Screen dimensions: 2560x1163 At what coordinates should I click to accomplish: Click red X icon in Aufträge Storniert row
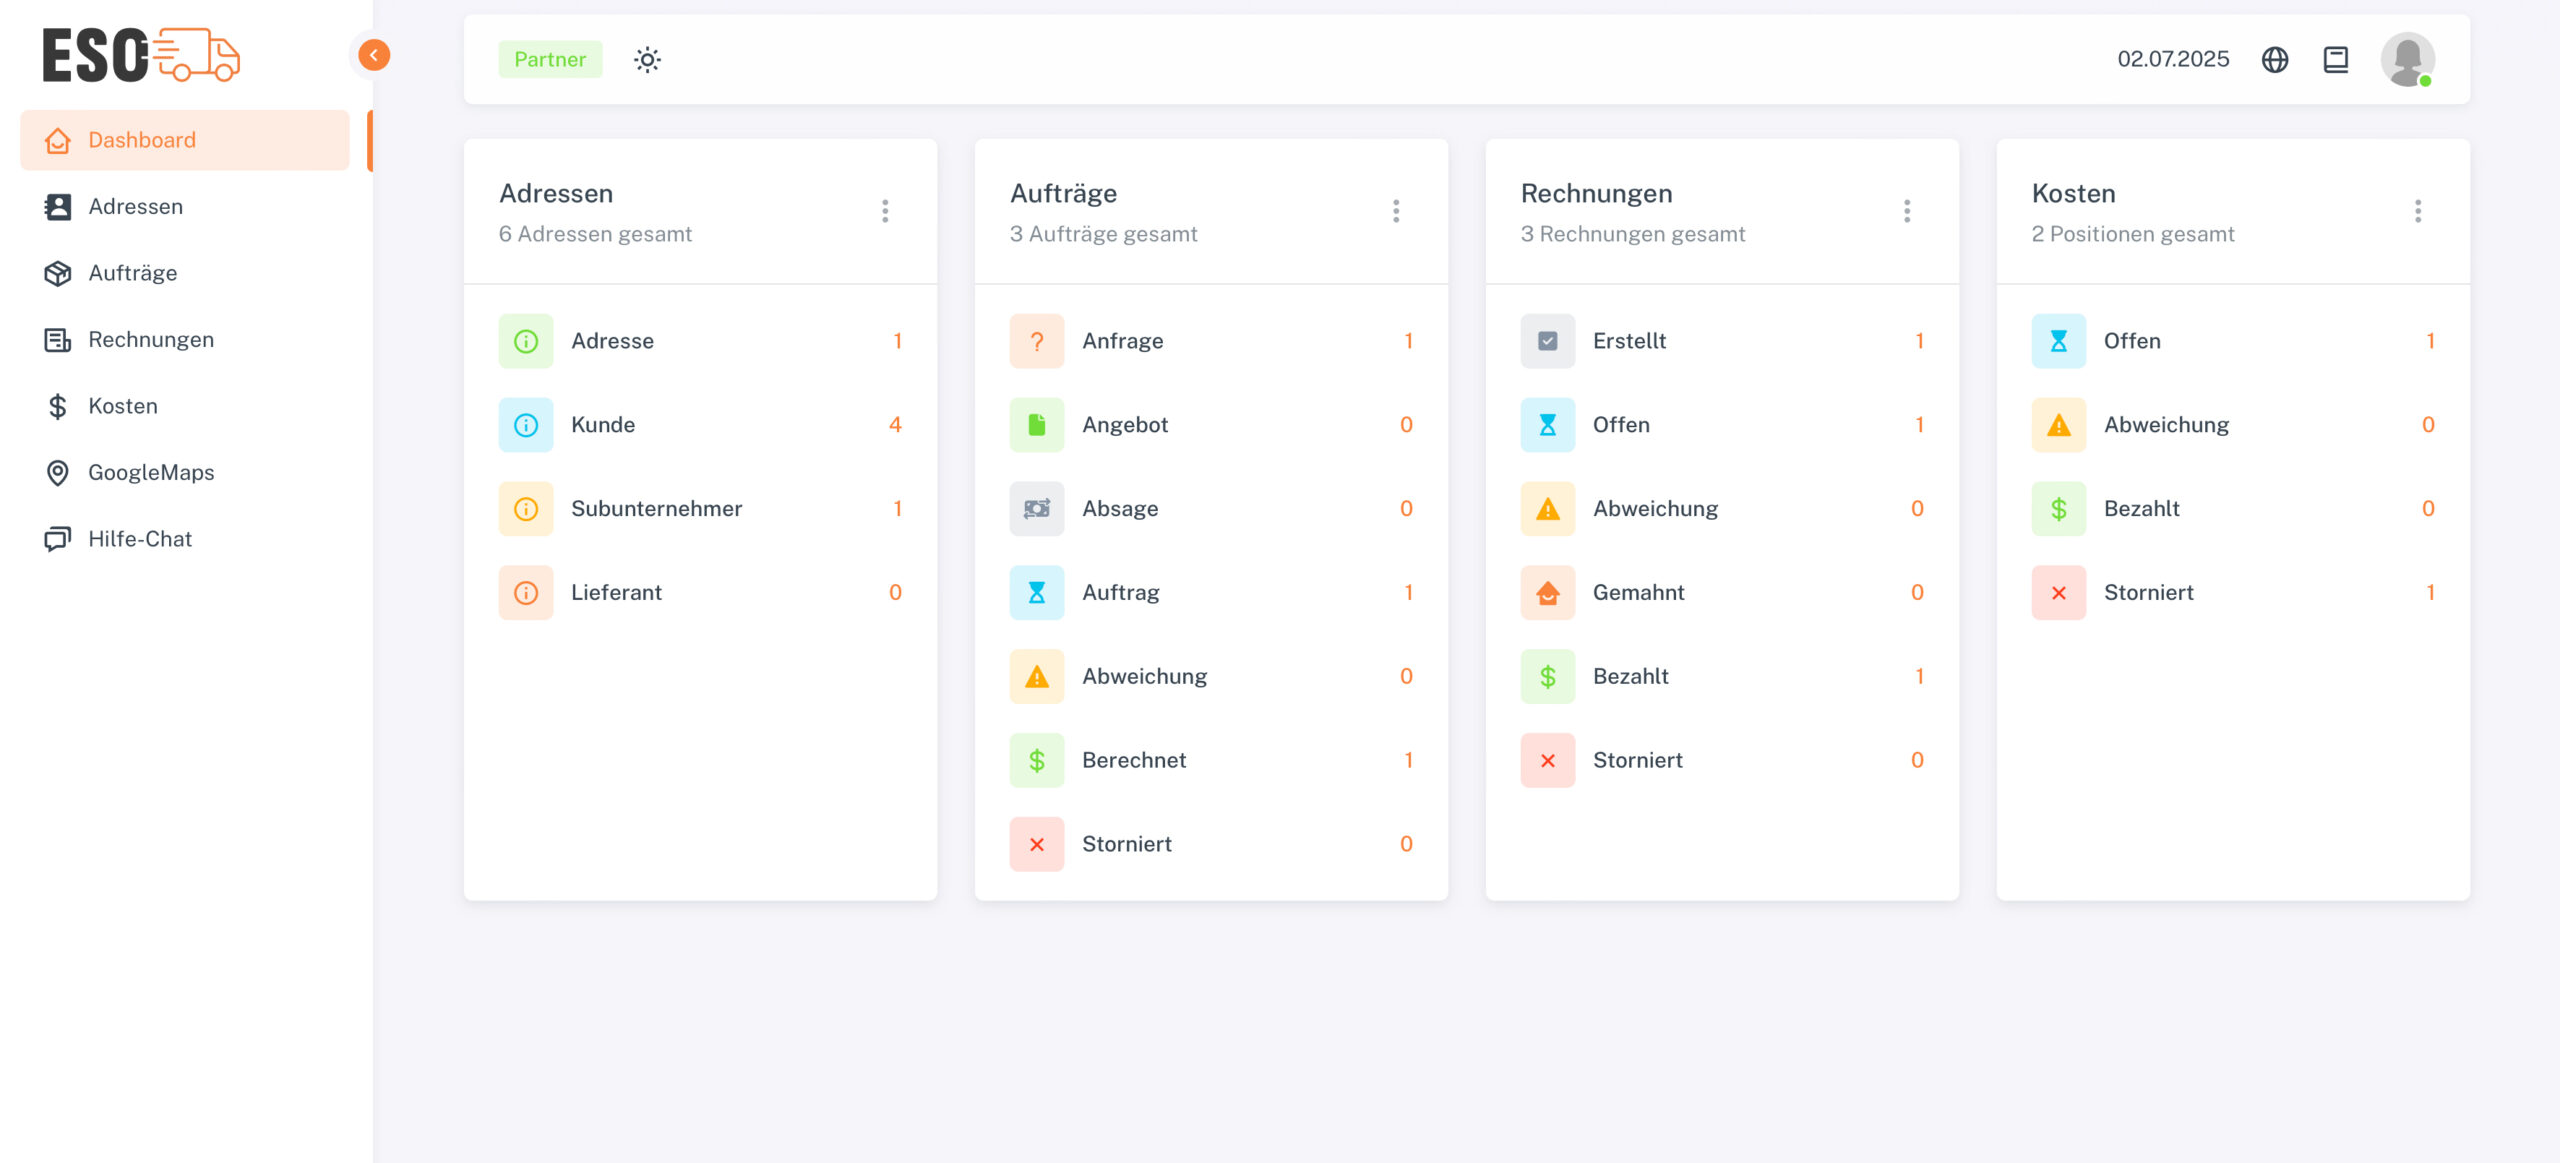point(1037,845)
